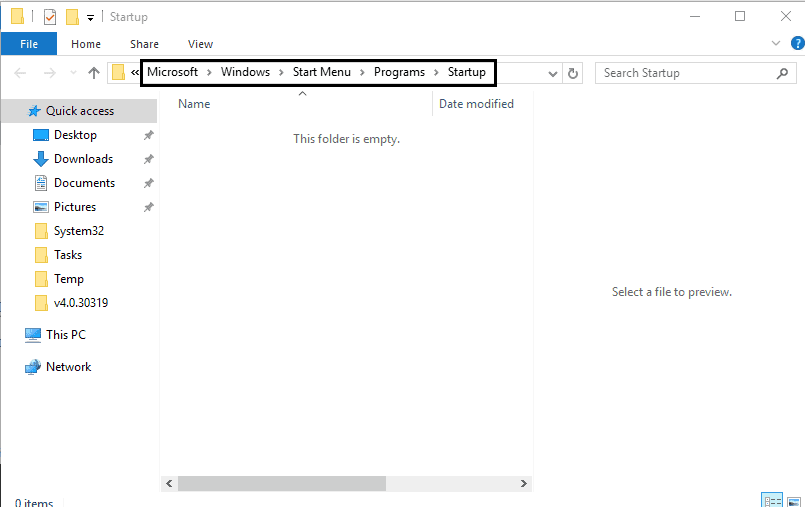Open the address bar history dropdown
Viewport: 805px width, 507px height.
(x=553, y=73)
